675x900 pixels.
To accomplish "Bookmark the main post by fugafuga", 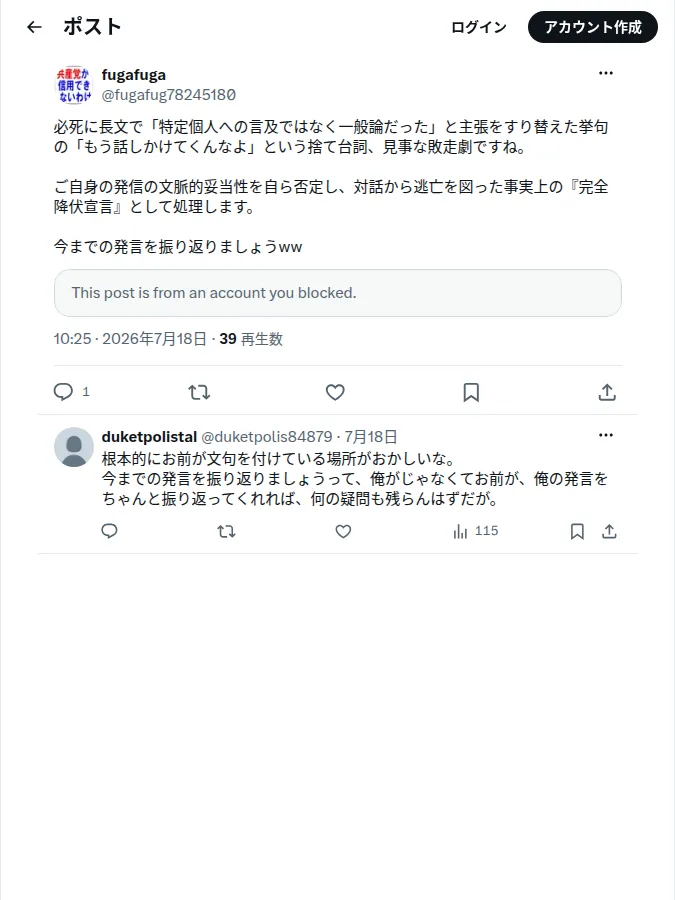I will (471, 393).
